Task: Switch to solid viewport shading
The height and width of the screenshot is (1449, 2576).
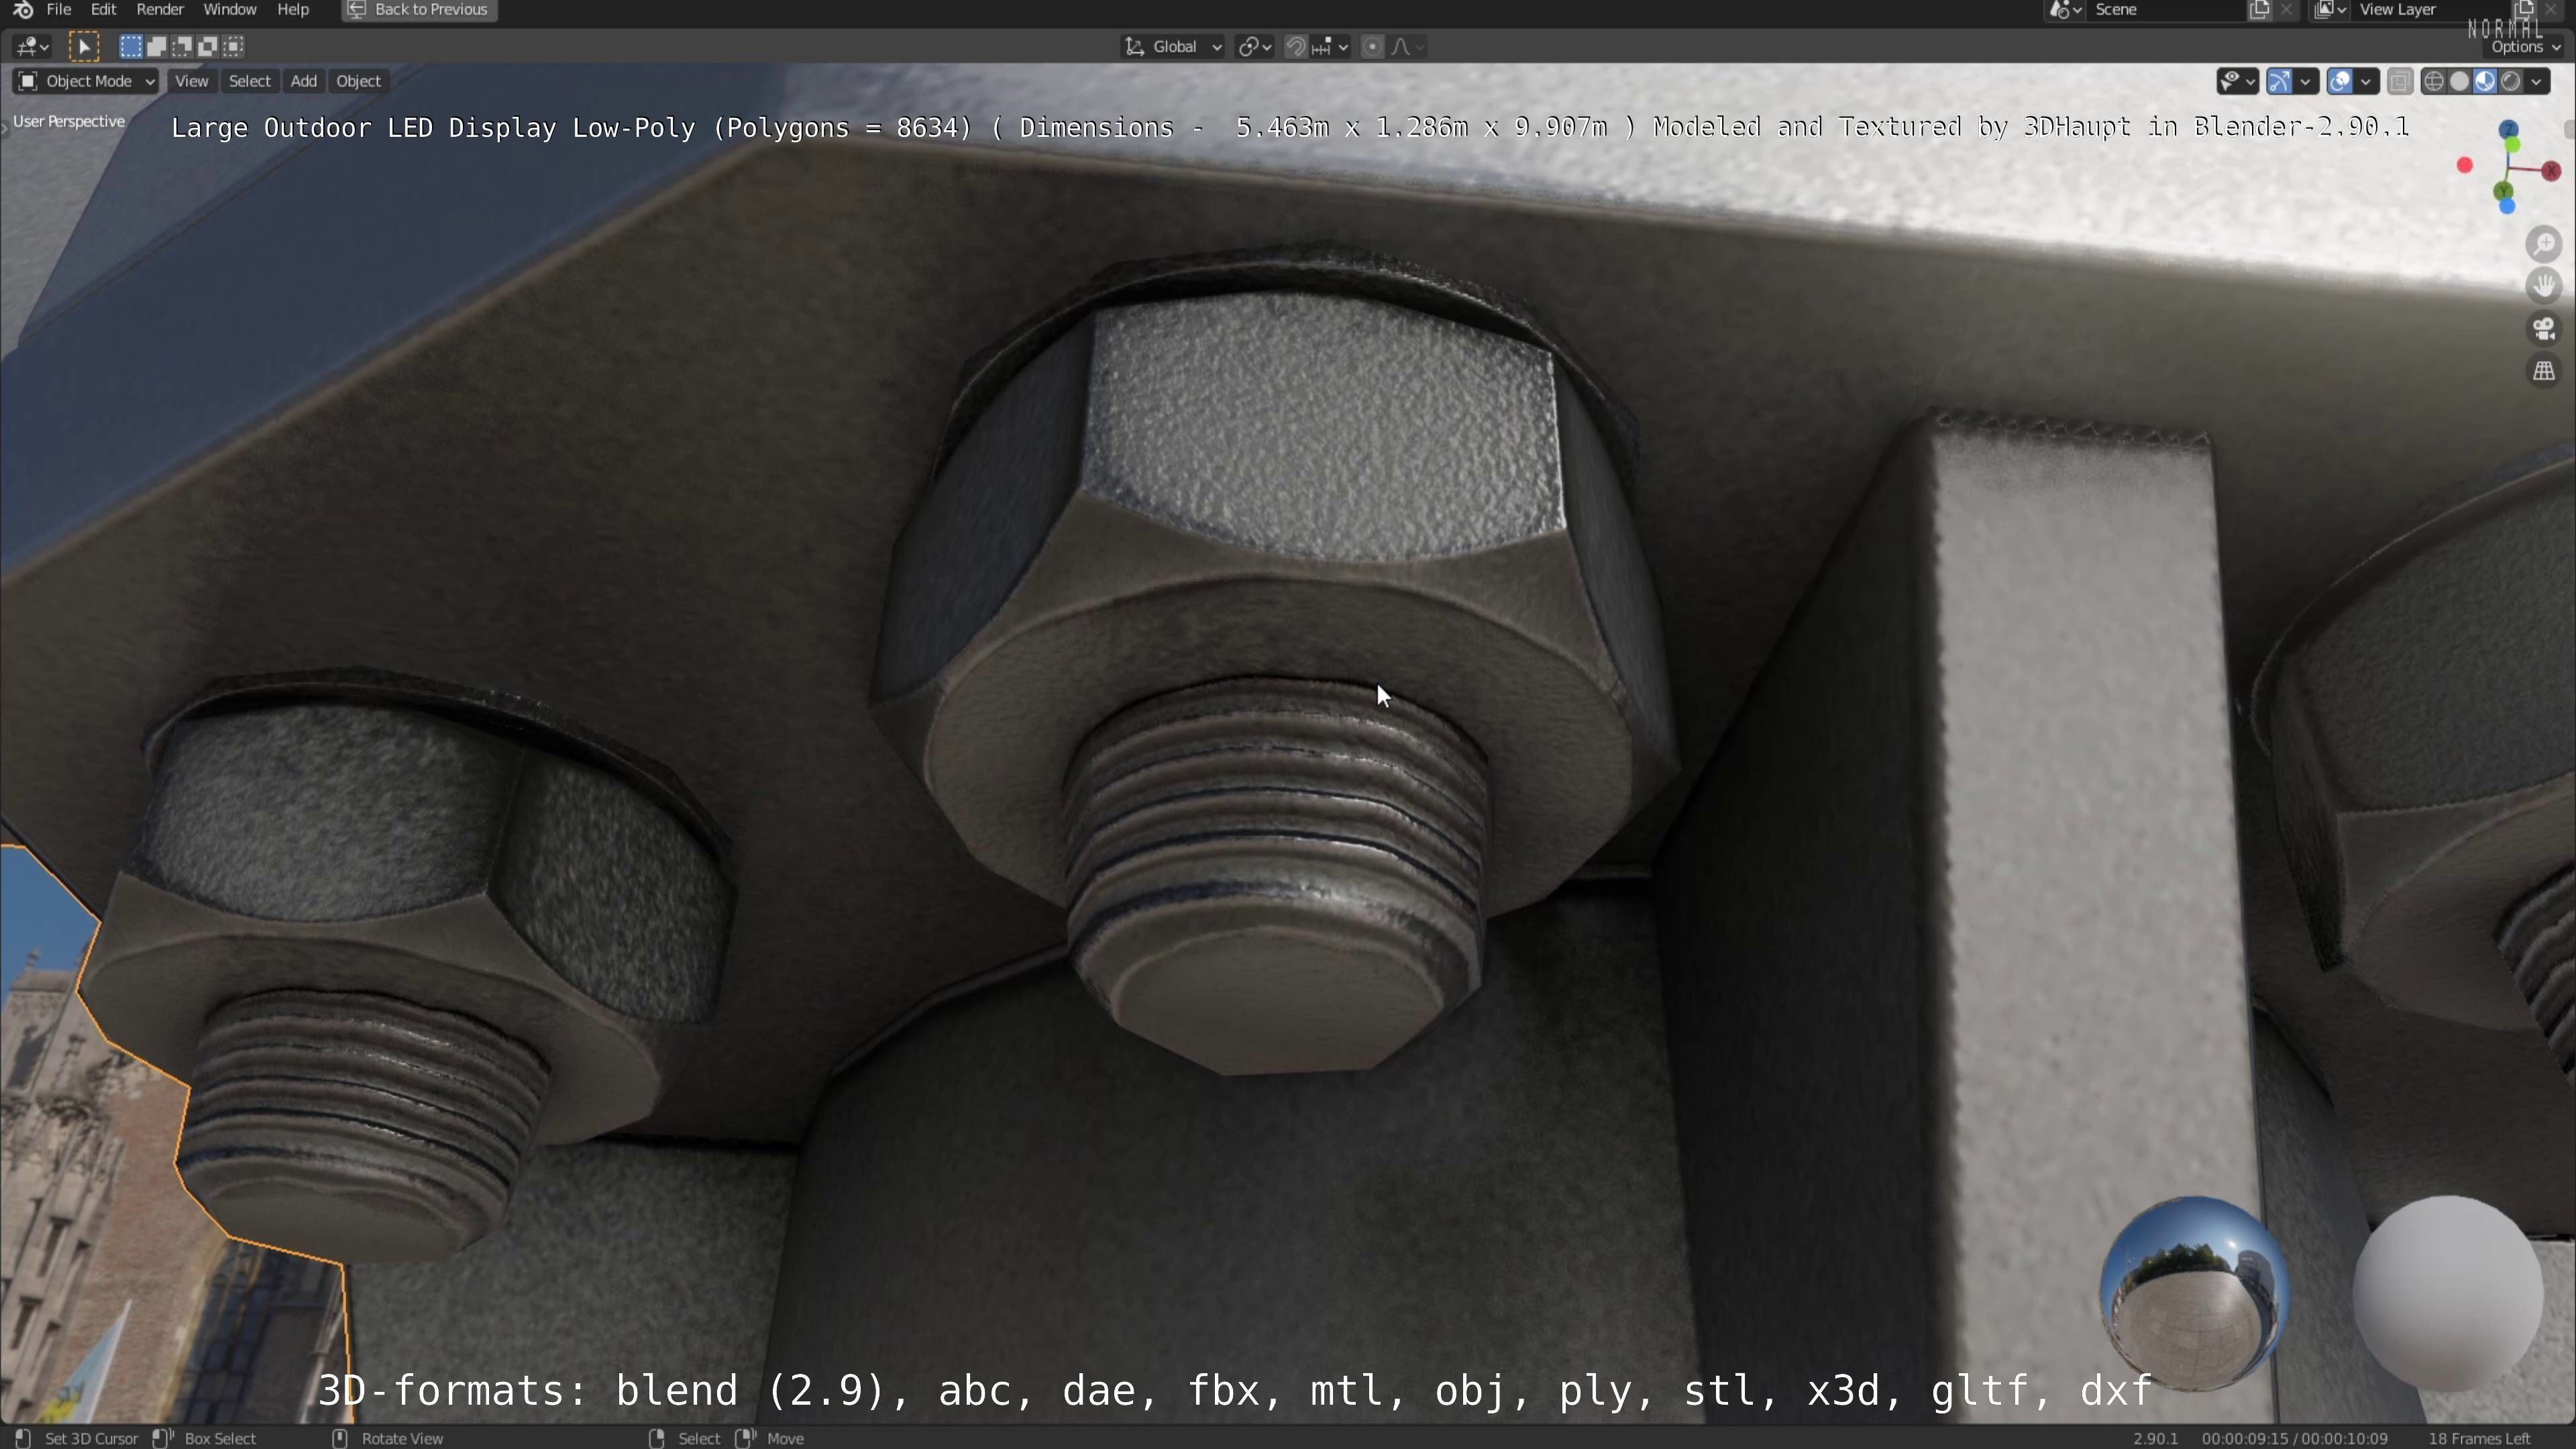Action: [2459, 81]
